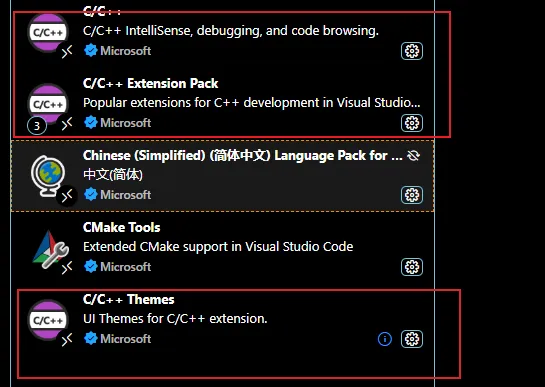This screenshot has height=387, width=545.
Task: Select the C/C++ Themes title
Action: click(x=129, y=299)
